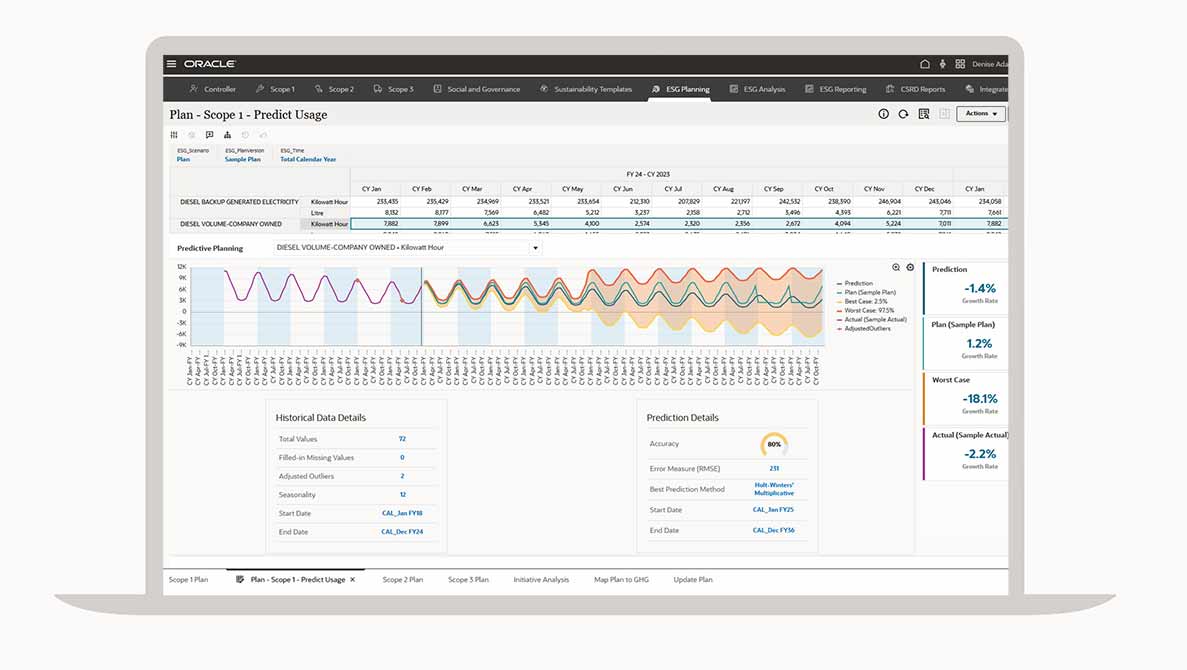Open the ESG_Time Total Calendar Year selector
This screenshot has height=670, width=1187.
[x=308, y=159]
